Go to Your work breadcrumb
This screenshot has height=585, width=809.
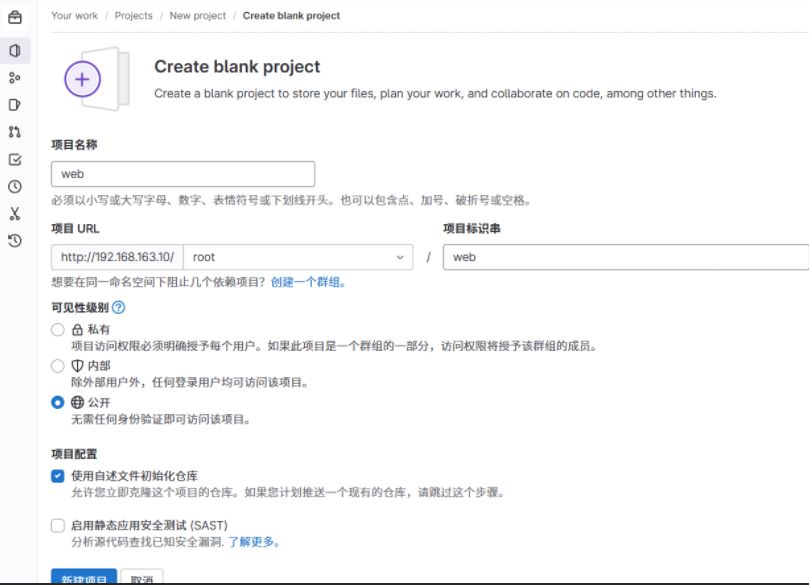[75, 16]
